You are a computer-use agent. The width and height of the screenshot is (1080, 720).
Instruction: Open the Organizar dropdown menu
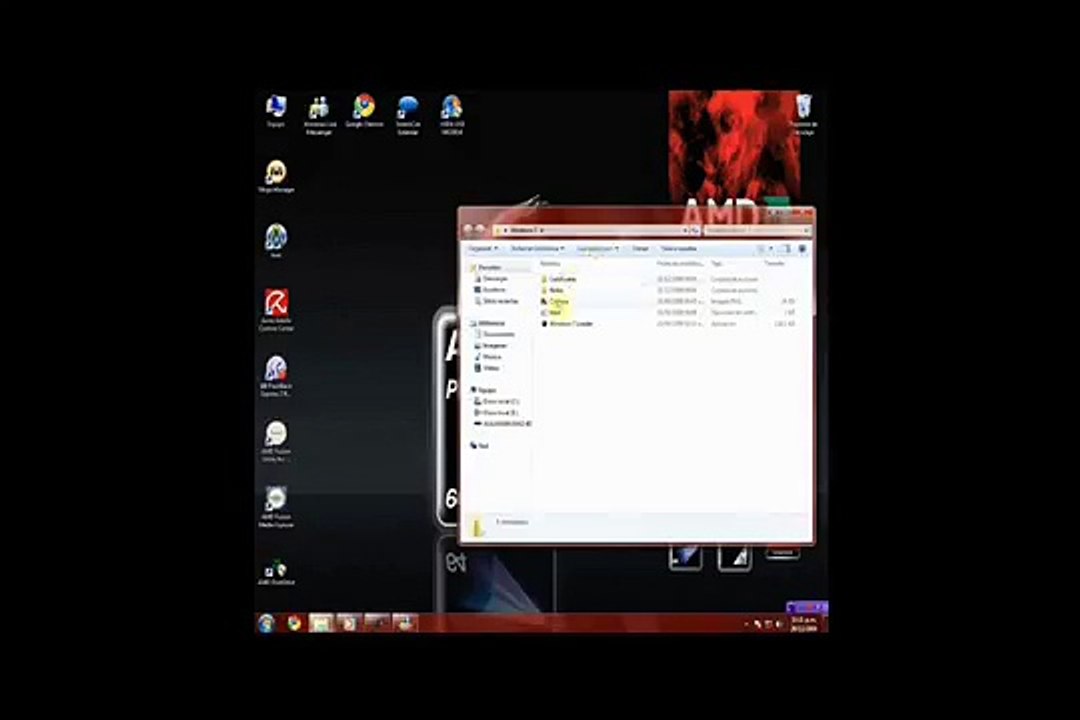483,249
